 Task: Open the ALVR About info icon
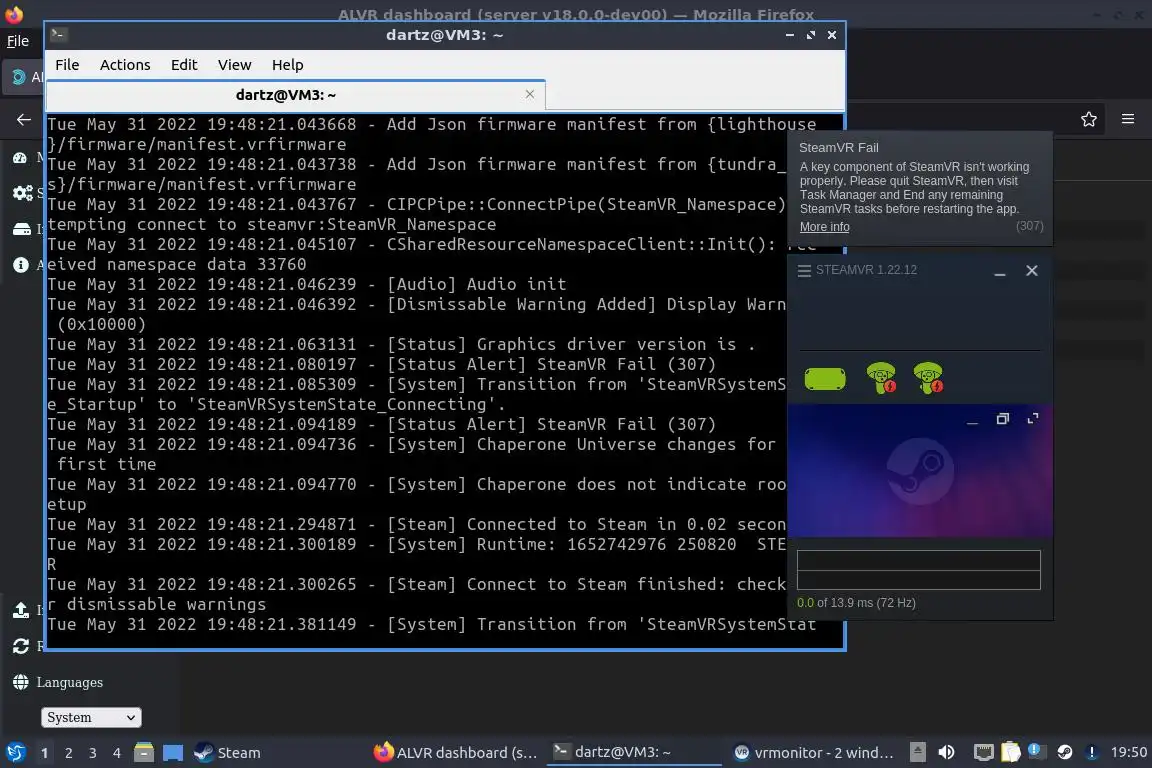(21, 265)
